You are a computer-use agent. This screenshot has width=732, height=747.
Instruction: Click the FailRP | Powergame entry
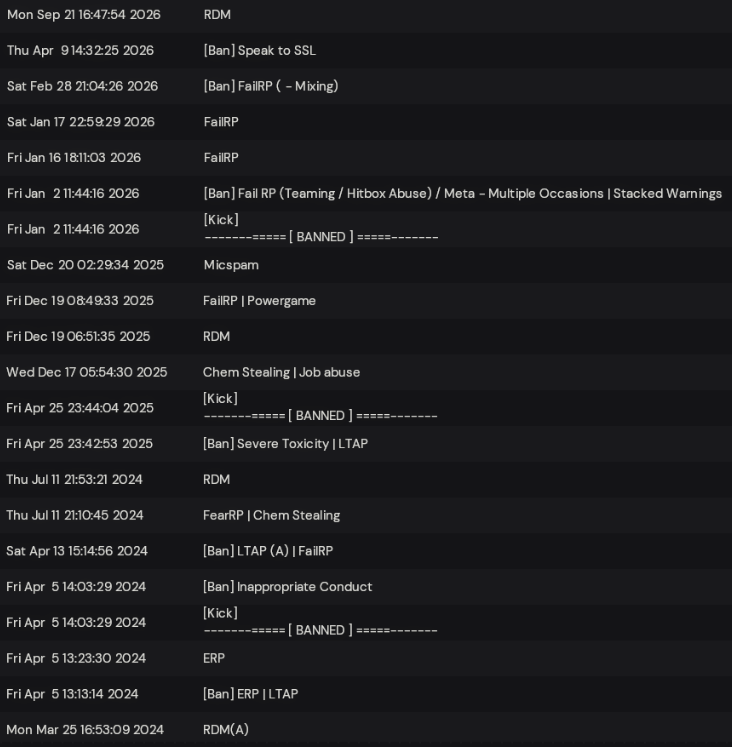click(x=366, y=301)
